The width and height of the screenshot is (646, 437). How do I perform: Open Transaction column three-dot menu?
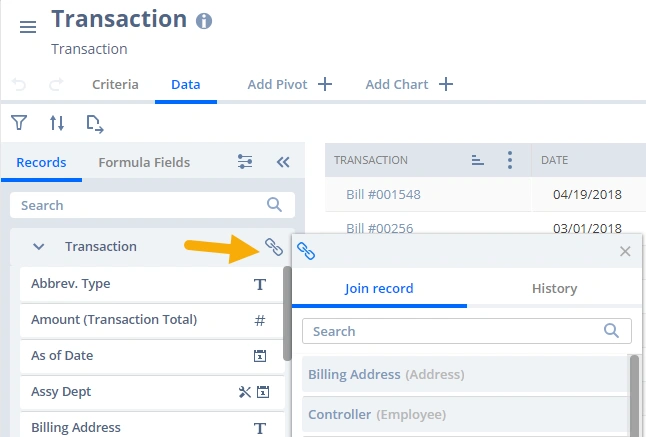click(x=510, y=160)
